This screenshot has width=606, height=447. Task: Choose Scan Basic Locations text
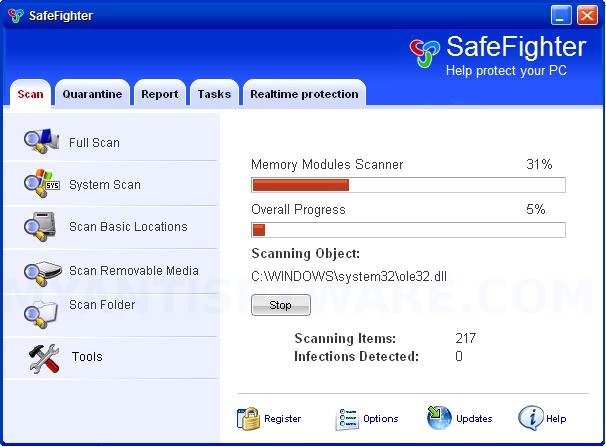(x=128, y=226)
